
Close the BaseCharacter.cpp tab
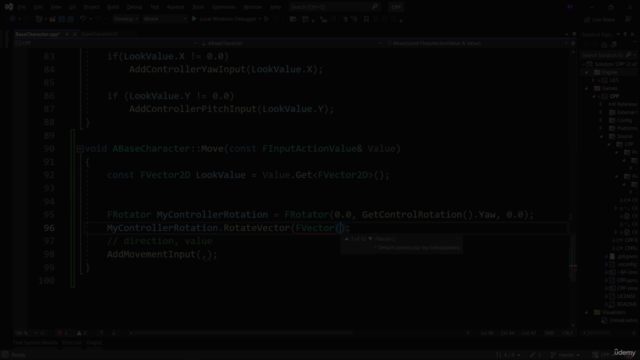coord(74,34)
